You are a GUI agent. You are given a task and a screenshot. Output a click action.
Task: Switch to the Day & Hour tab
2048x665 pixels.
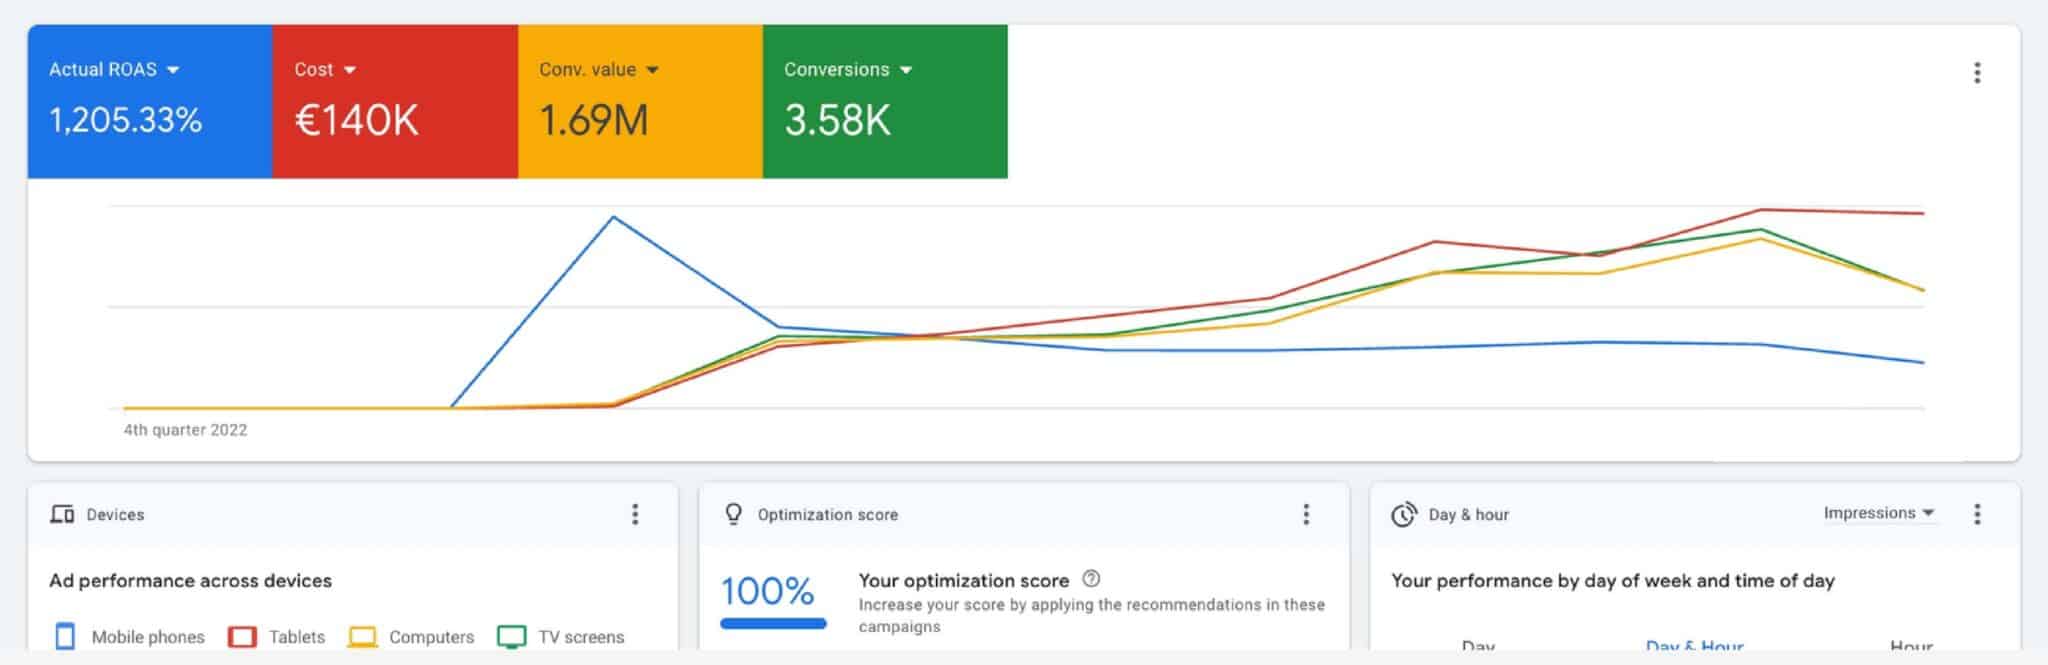pos(1694,646)
